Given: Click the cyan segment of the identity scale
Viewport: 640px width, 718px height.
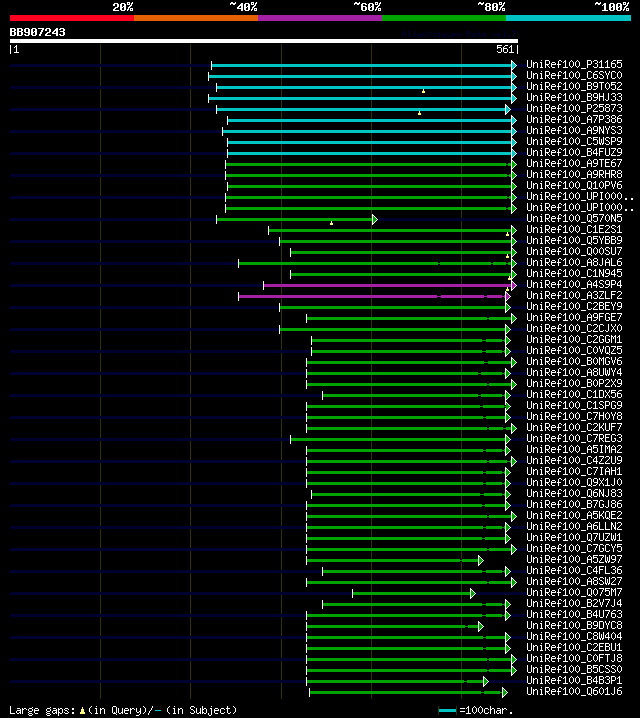Looking at the screenshot, I should [569, 18].
